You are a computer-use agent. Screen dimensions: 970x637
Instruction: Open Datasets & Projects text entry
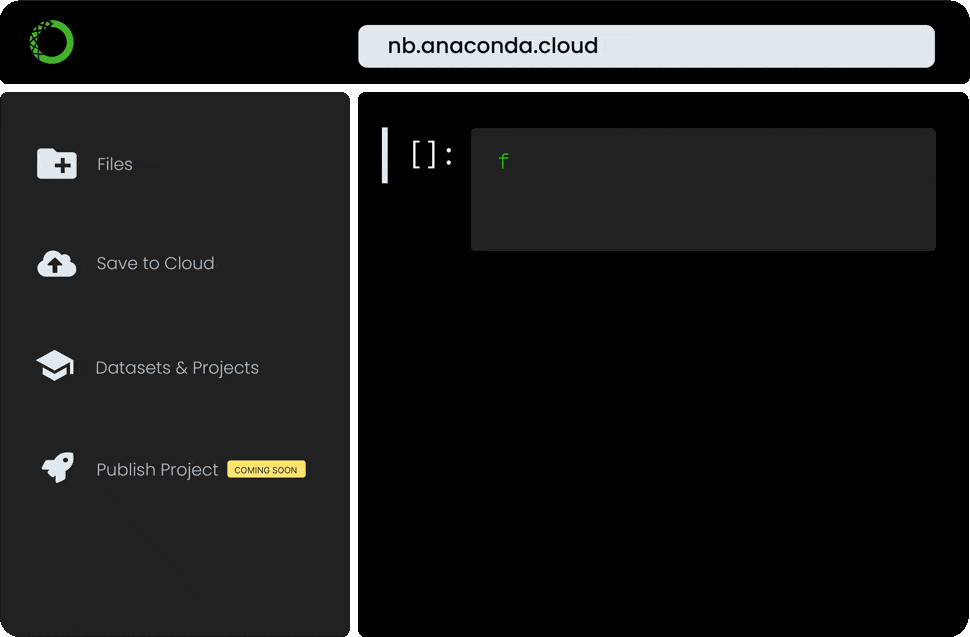(x=177, y=368)
